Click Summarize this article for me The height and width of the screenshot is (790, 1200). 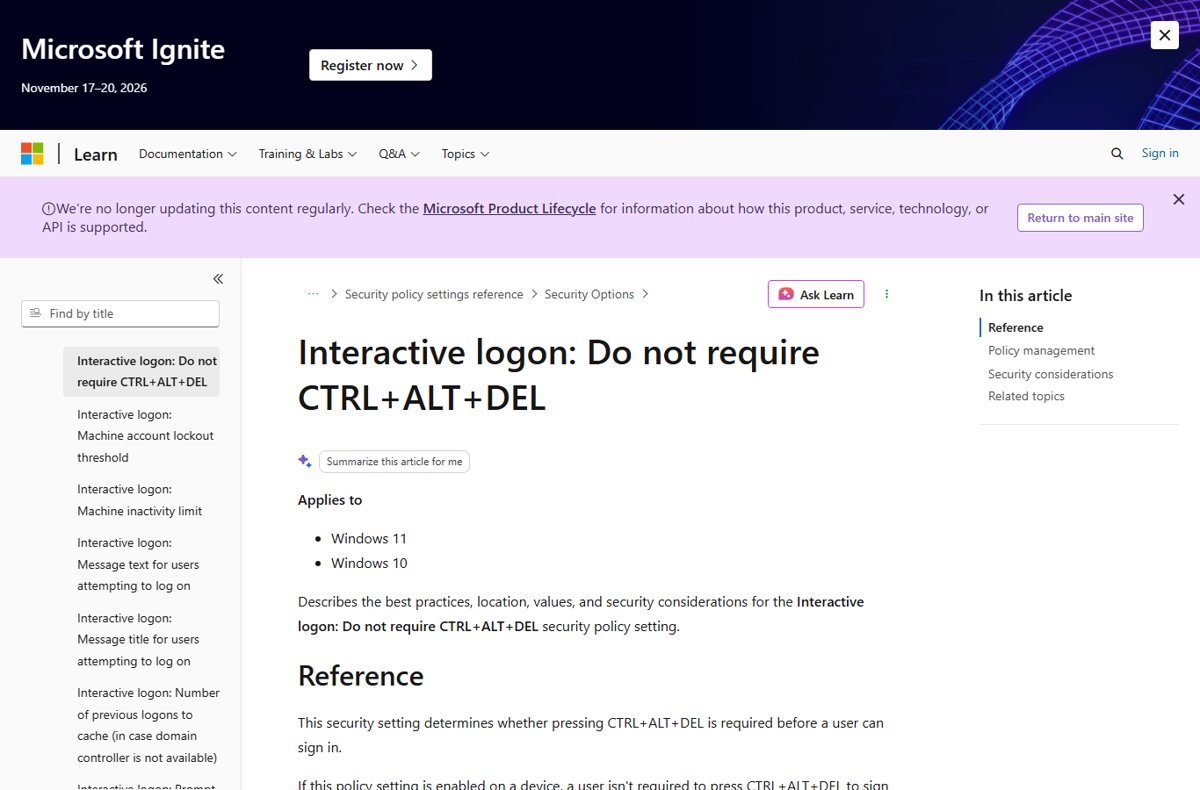tap(394, 461)
